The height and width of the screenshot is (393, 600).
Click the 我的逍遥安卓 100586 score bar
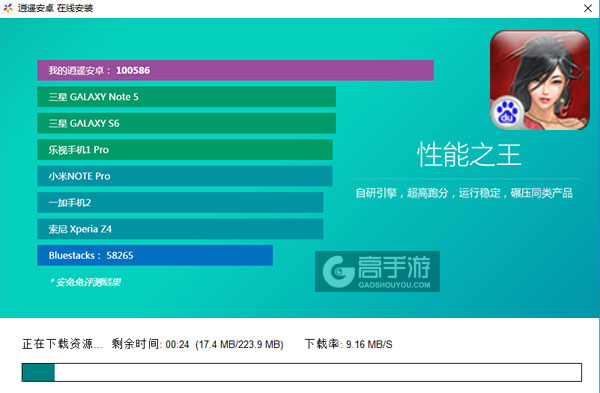(235, 70)
